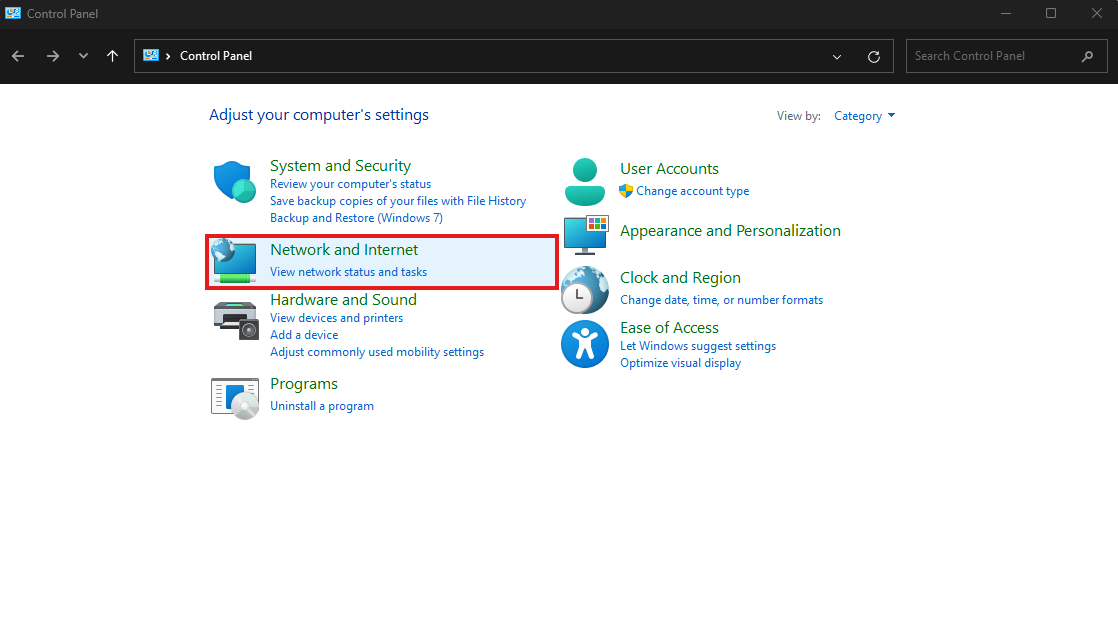Maximize the Control Panel window

point(1051,14)
